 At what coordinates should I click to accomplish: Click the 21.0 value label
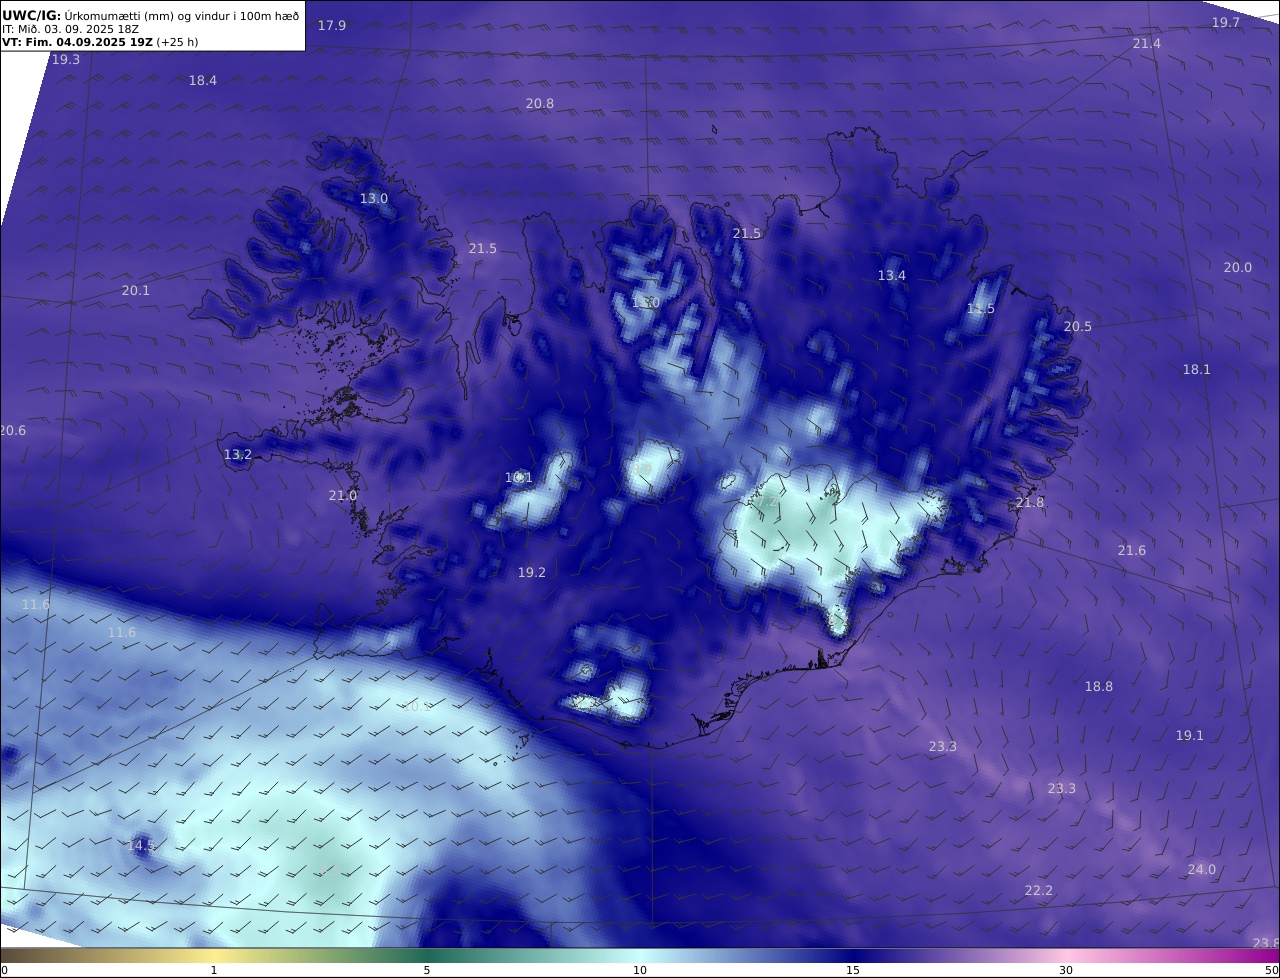343,495
